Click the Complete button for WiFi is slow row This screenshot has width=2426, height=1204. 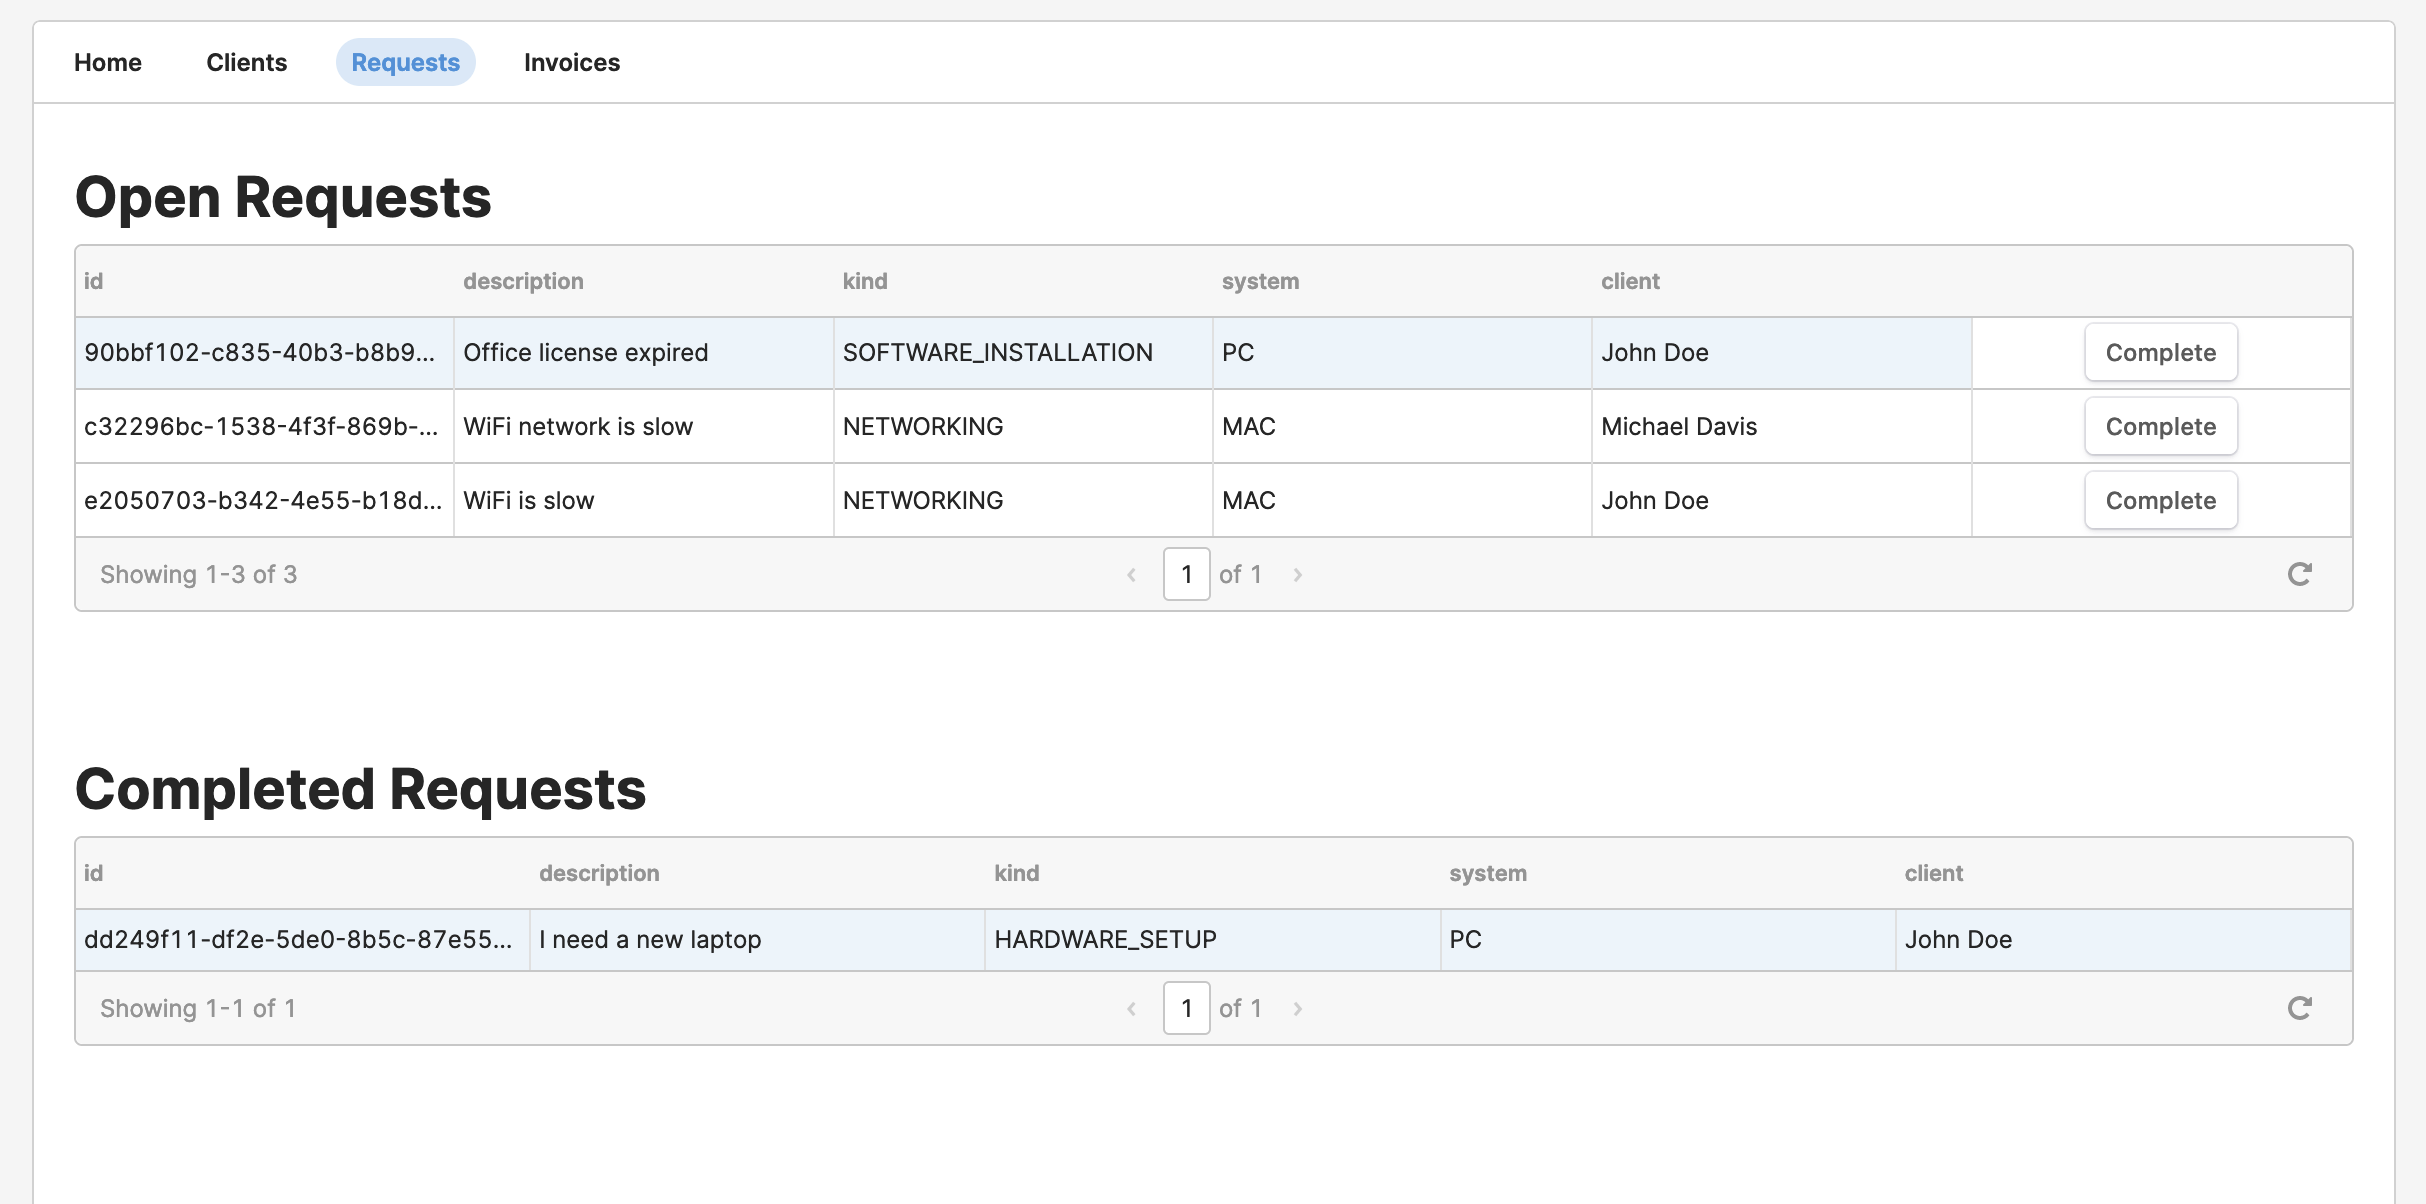pos(2161,500)
